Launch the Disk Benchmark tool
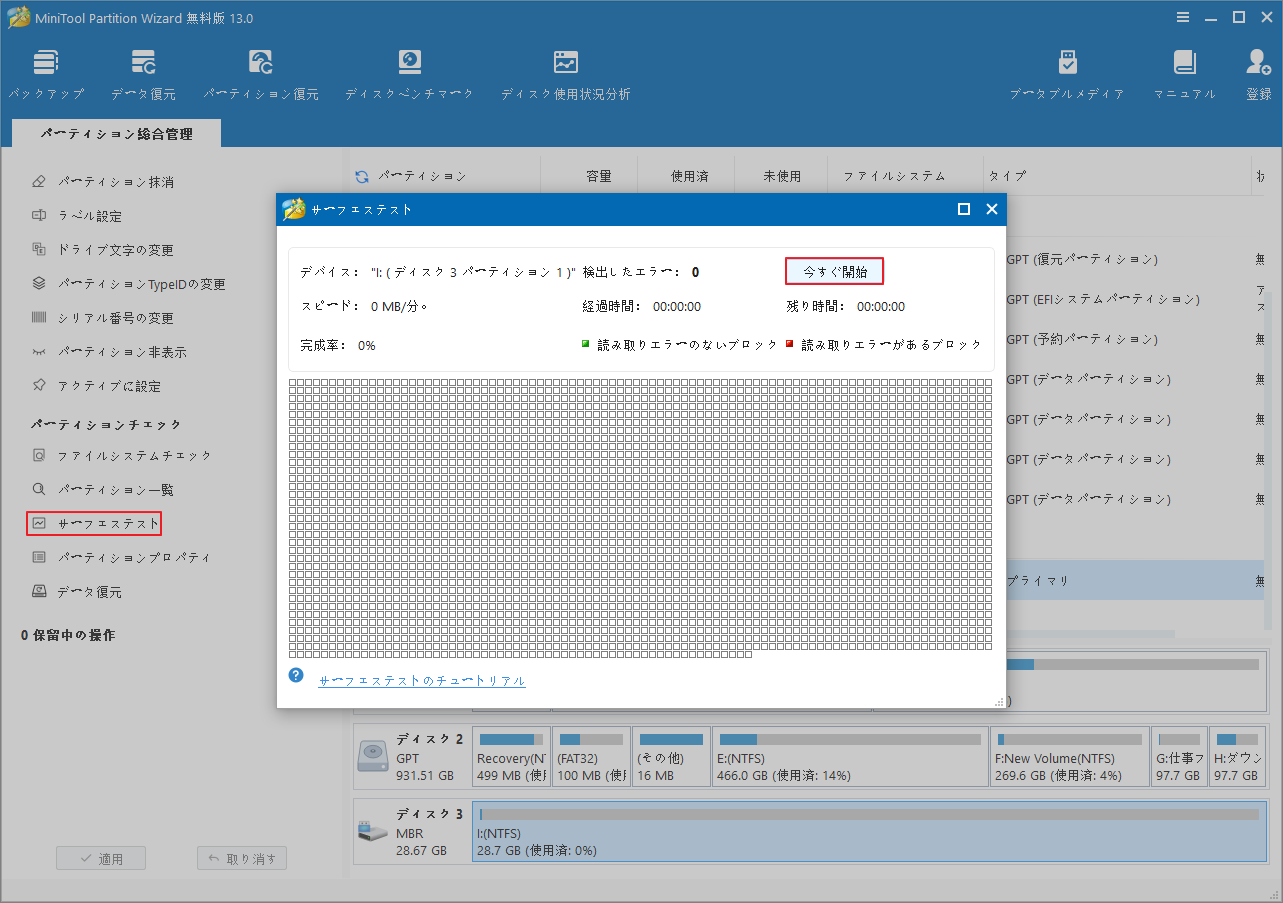 click(408, 71)
